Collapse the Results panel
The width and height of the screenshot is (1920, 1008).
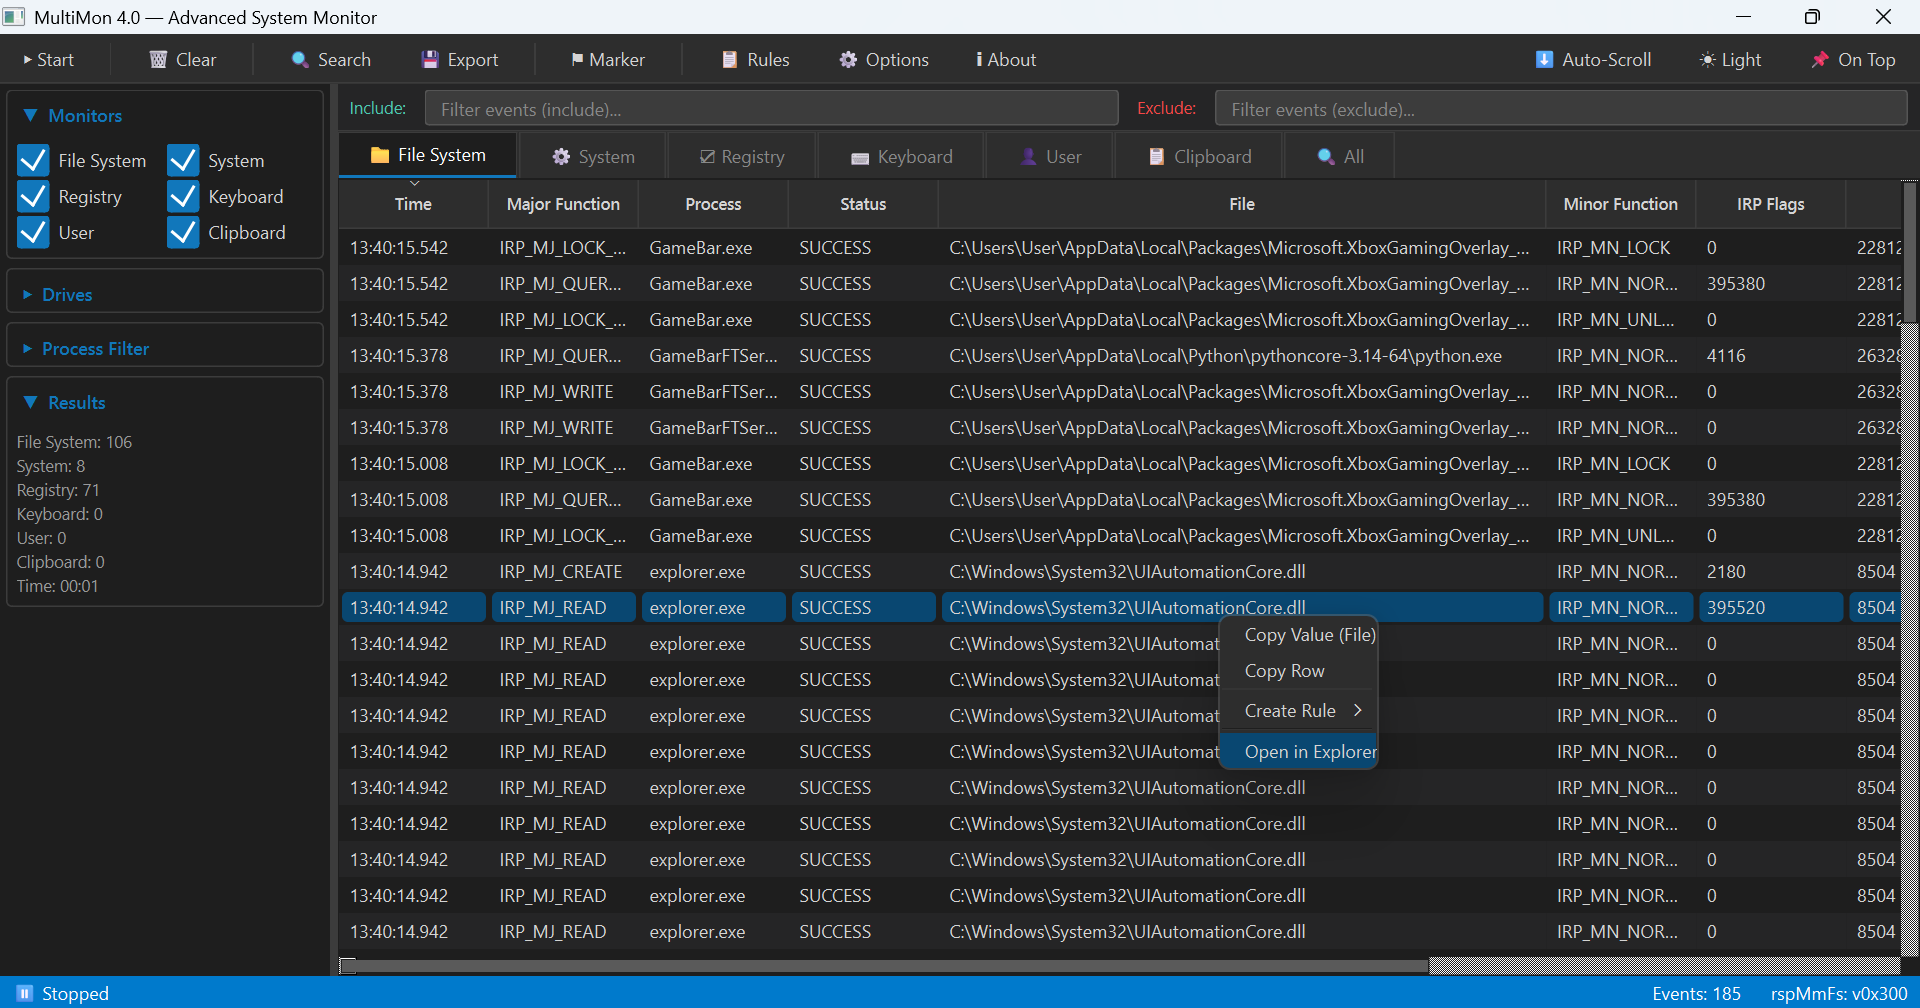pos(30,402)
